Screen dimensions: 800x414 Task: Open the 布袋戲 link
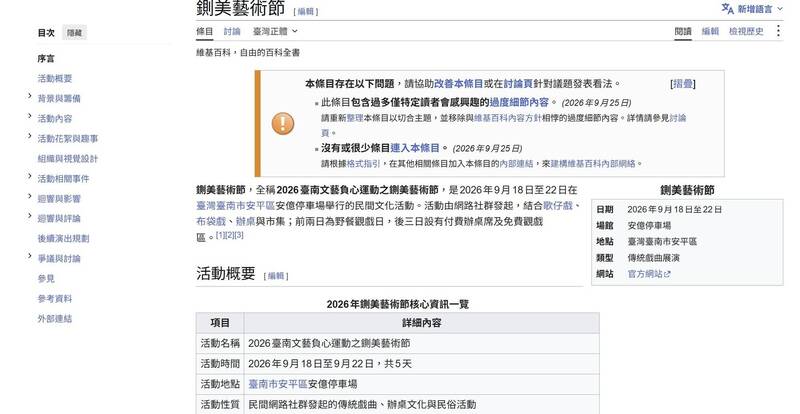tap(211, 222)
